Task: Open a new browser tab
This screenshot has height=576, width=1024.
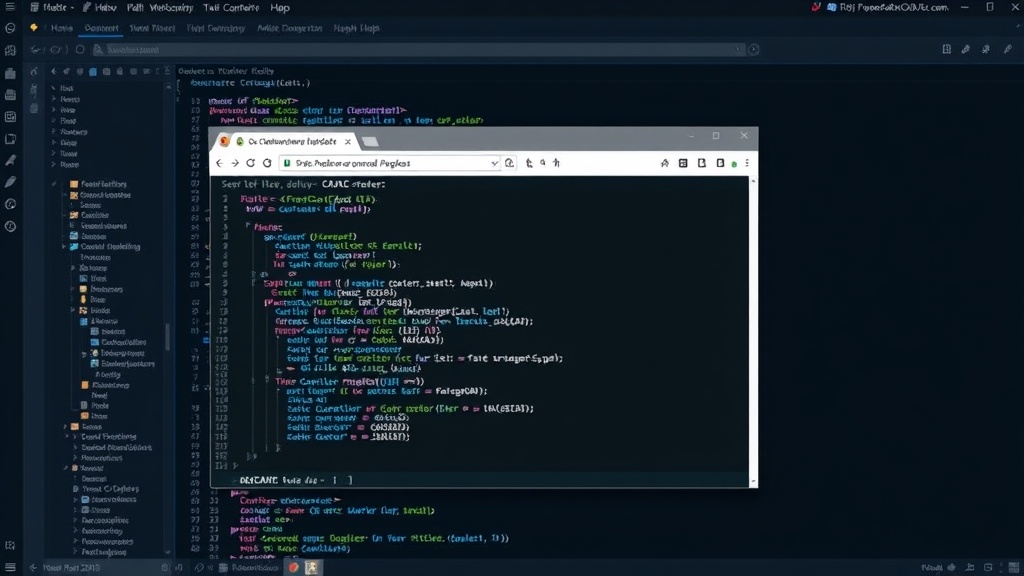Action: pos(370,142)
